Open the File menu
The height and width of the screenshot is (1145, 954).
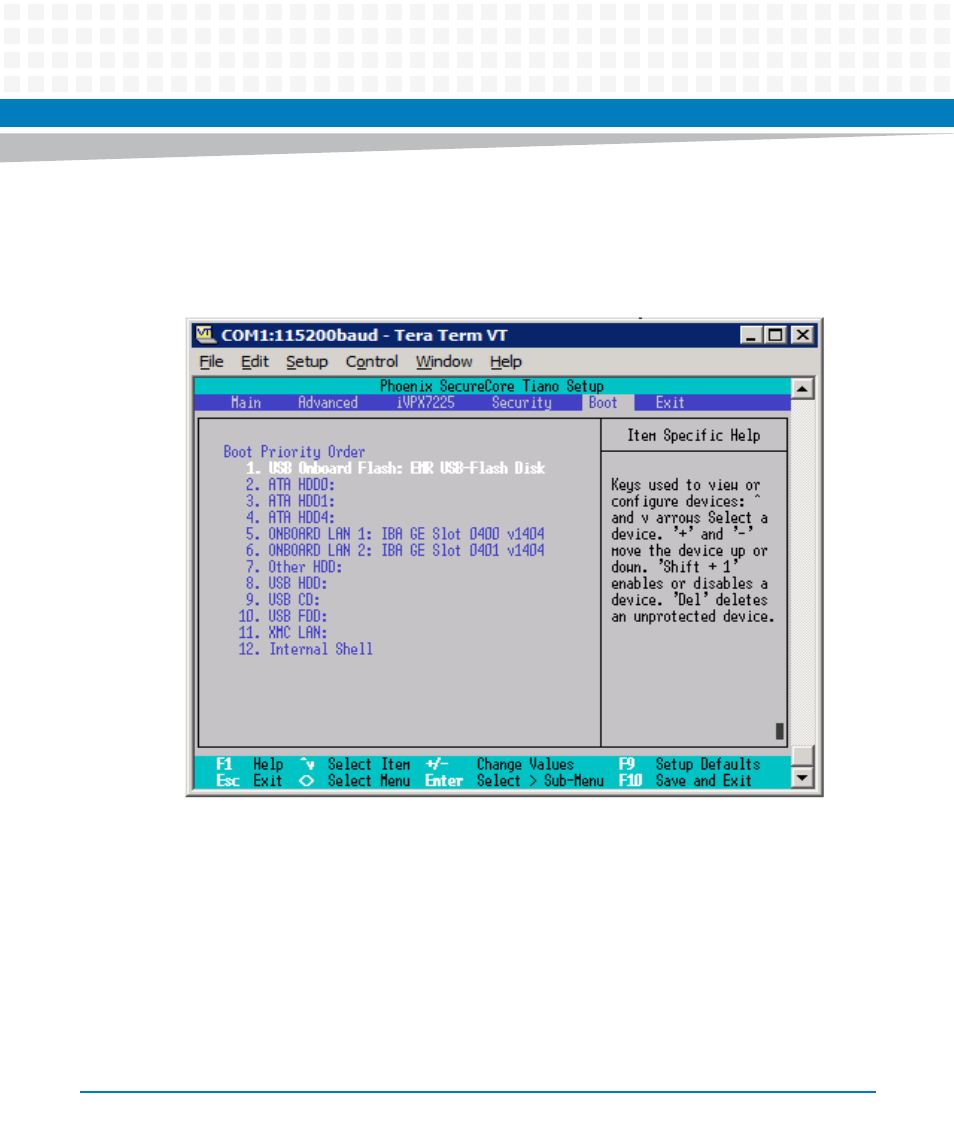coord(211,361)
